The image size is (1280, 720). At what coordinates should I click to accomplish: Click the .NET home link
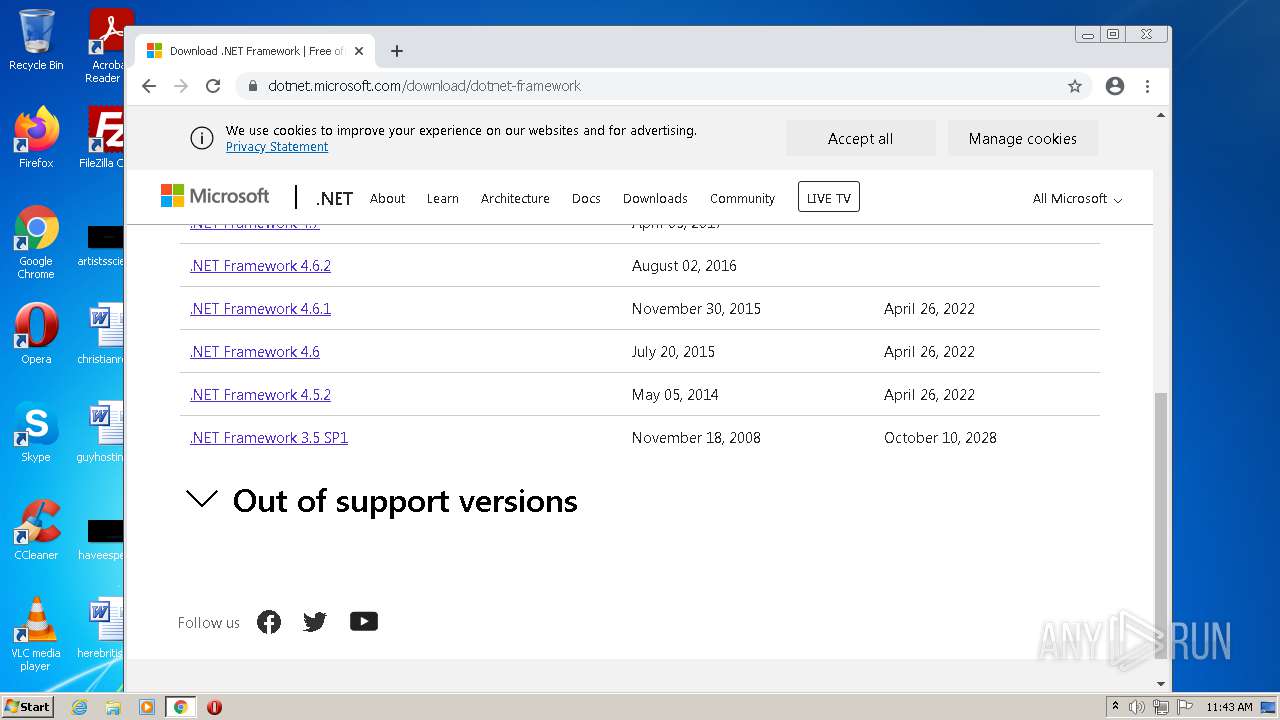334,198
